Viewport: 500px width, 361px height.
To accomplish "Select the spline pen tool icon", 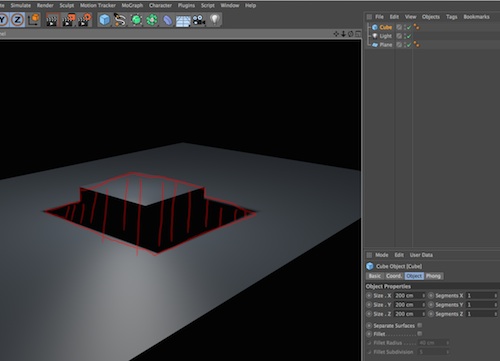I will [x=120, y=20].
